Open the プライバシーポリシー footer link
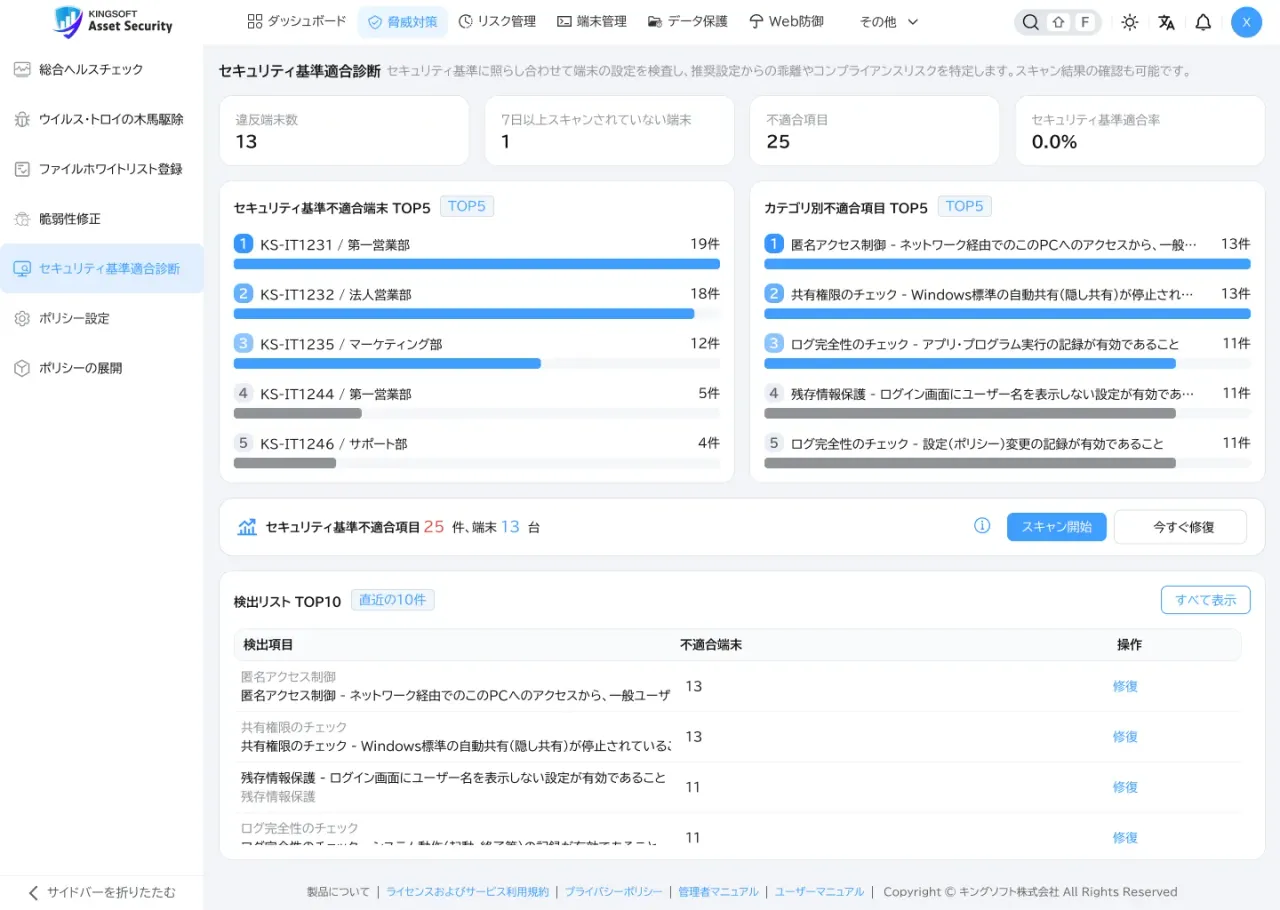 pyautogui.click(x=613, y=892)
